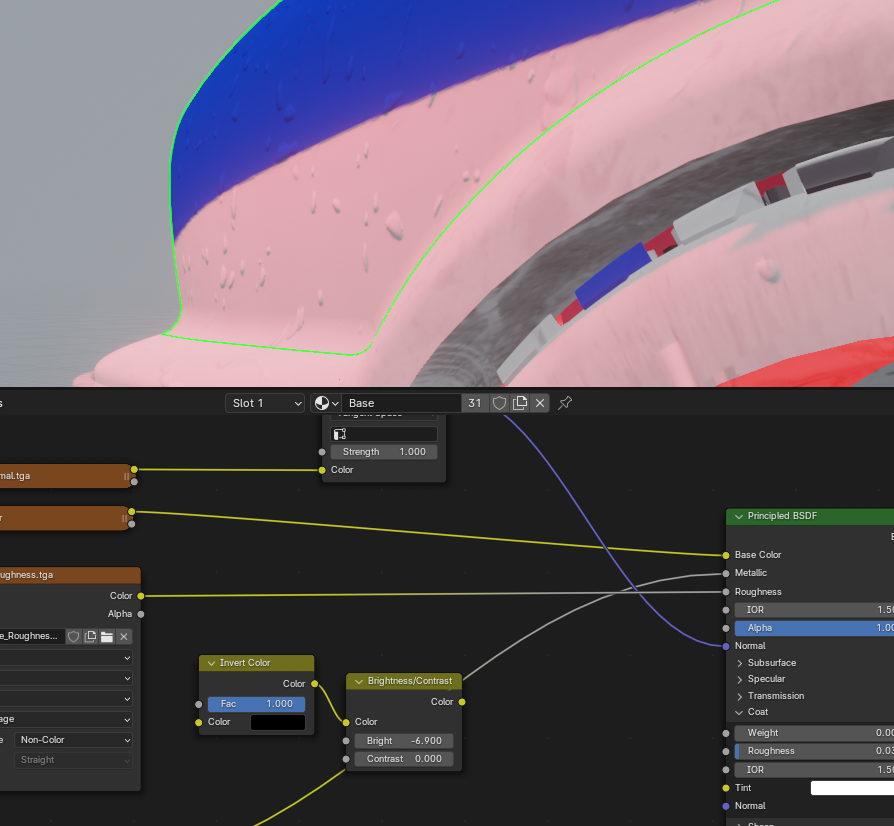Click the Invert Color output socket
Image resolution: width=894 pixels, height=826 pixels.
click(x=315, y=683)
